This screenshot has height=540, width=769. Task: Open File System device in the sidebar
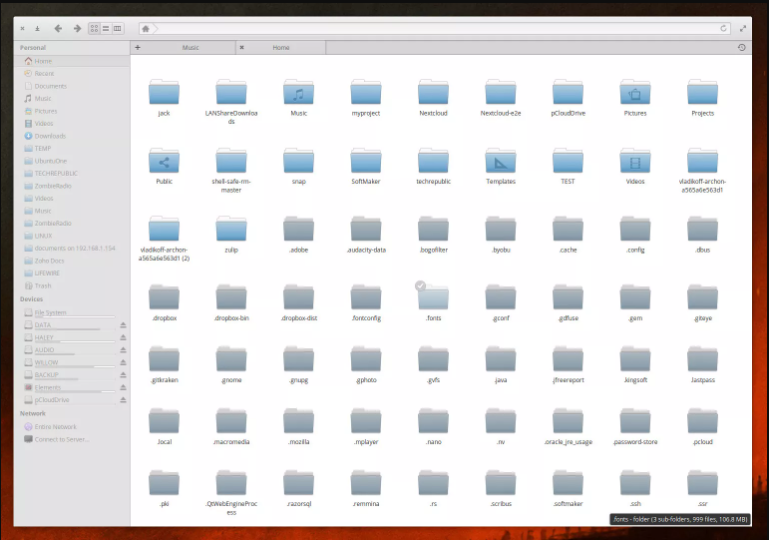[x=72, y=312]
